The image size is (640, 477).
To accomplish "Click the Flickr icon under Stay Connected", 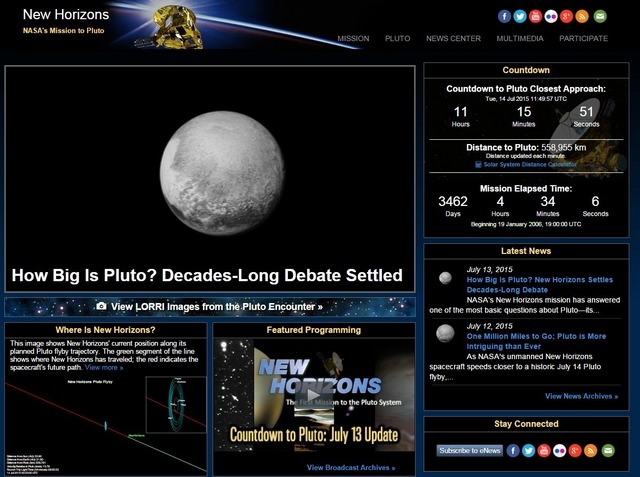I will (x=559, y=450).
